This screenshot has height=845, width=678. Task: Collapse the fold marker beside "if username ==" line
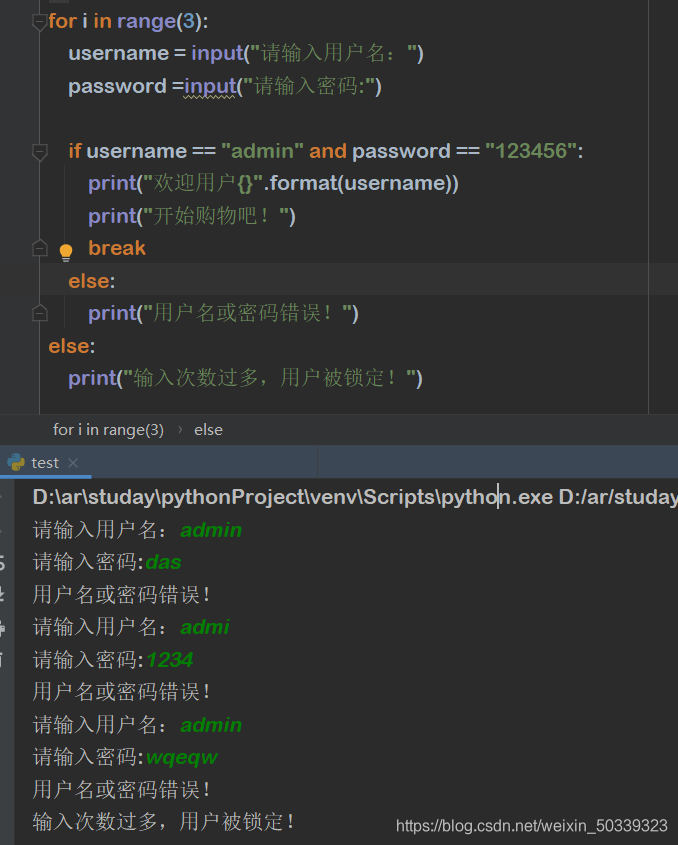click(39, 152)
